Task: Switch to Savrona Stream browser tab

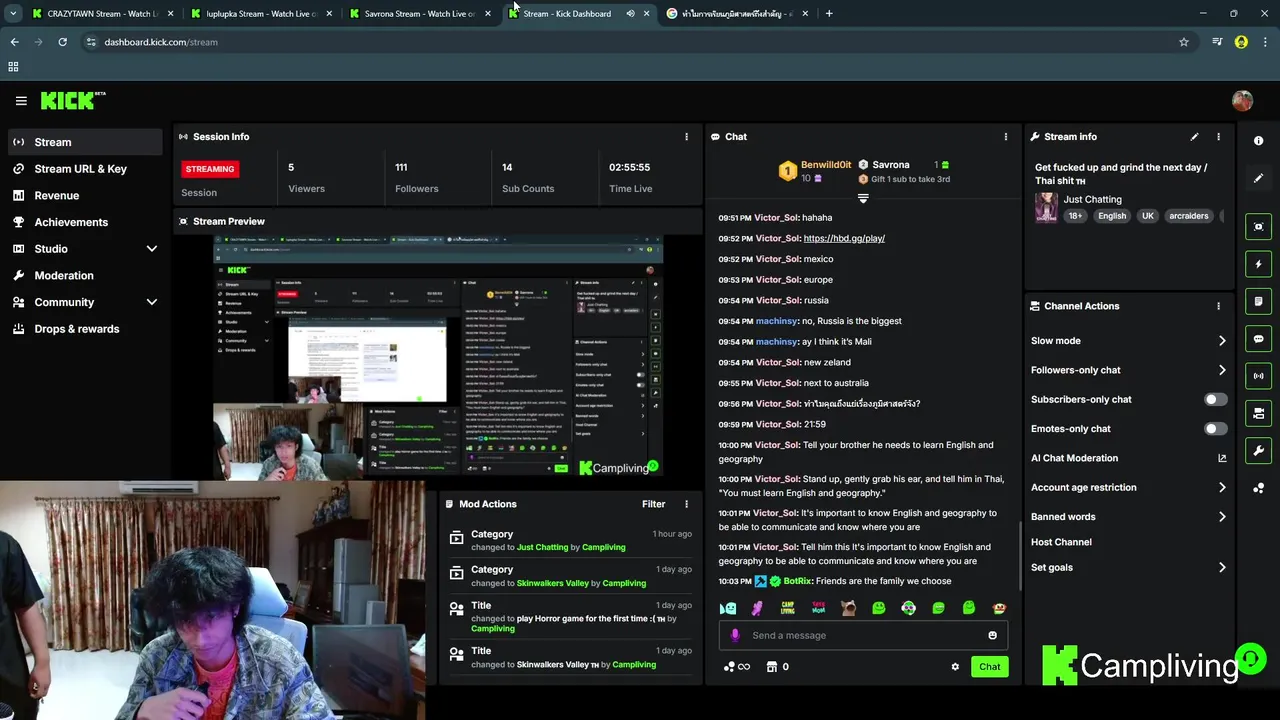Action: tap(418, 14)
